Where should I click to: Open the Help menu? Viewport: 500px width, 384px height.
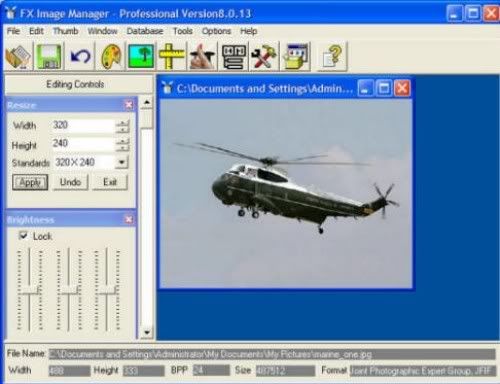[x=249, y=31]
